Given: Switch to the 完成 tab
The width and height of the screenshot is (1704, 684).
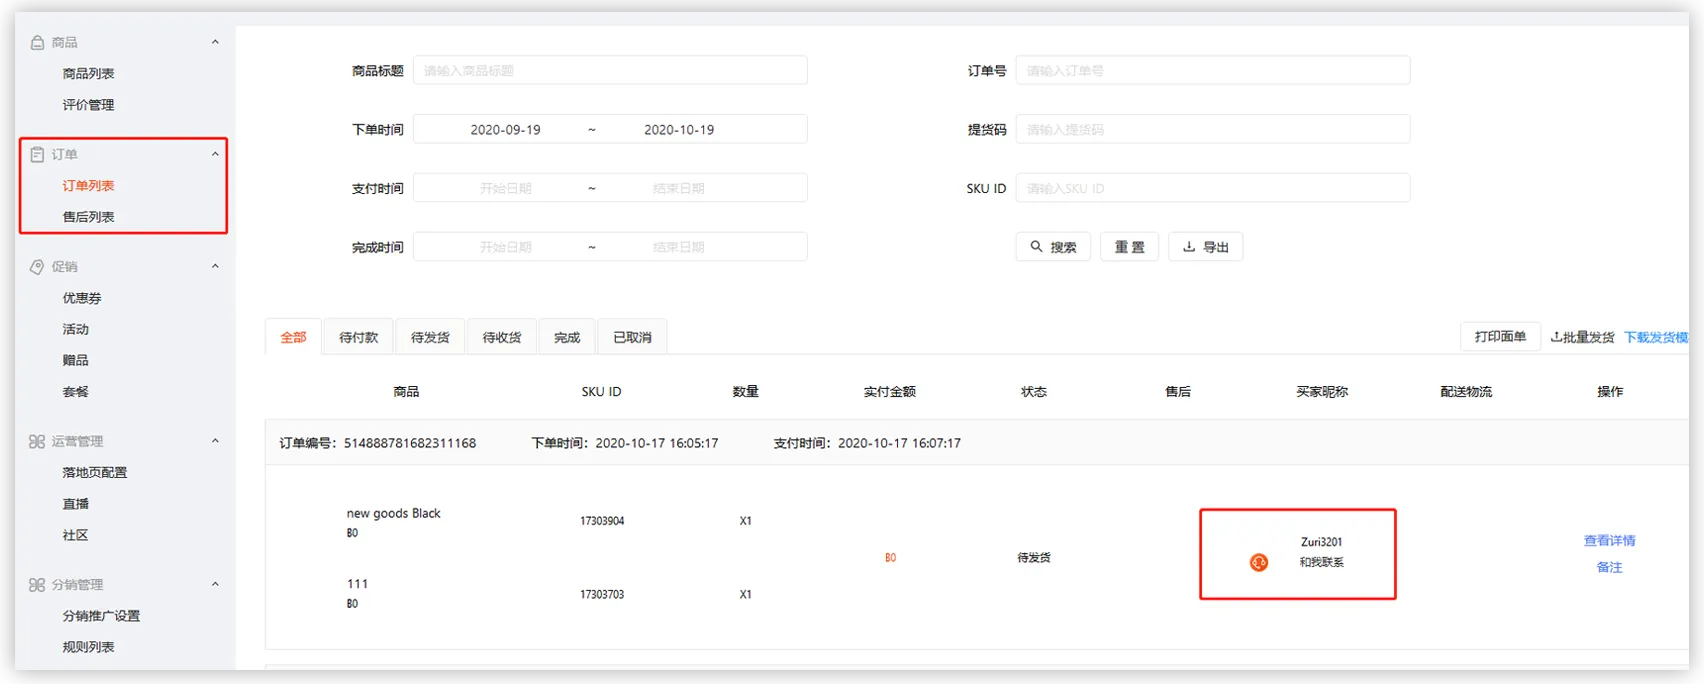Looking at the screenshot, I should point(567,337).
